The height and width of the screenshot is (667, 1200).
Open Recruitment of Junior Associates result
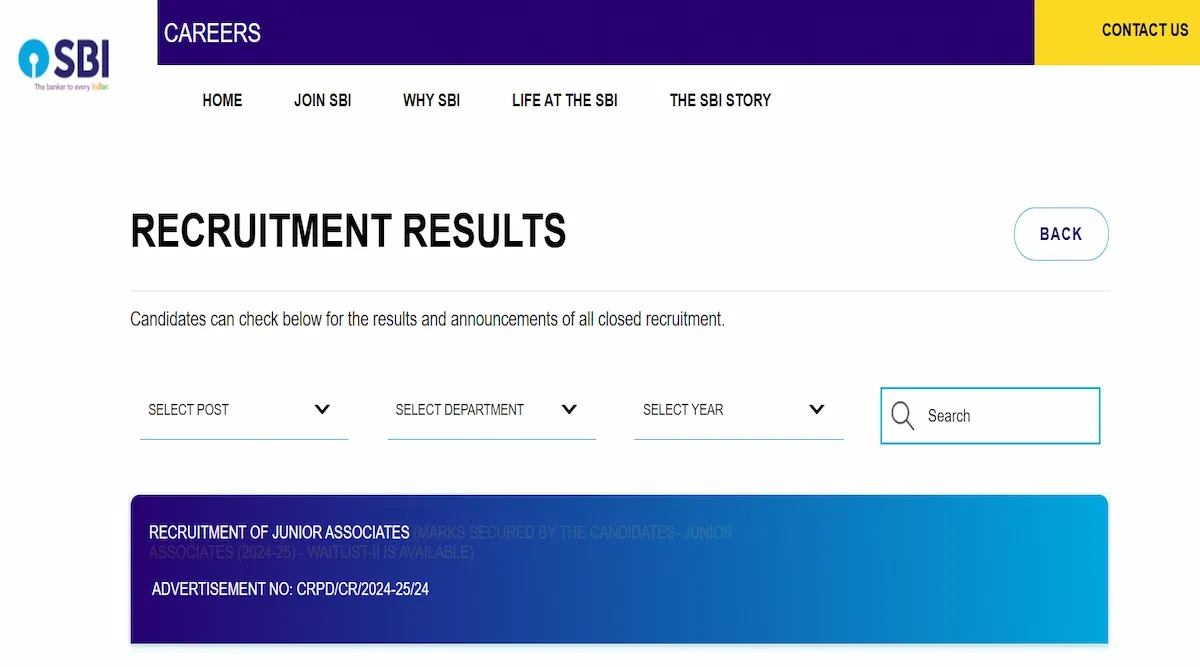click(279, 532)
